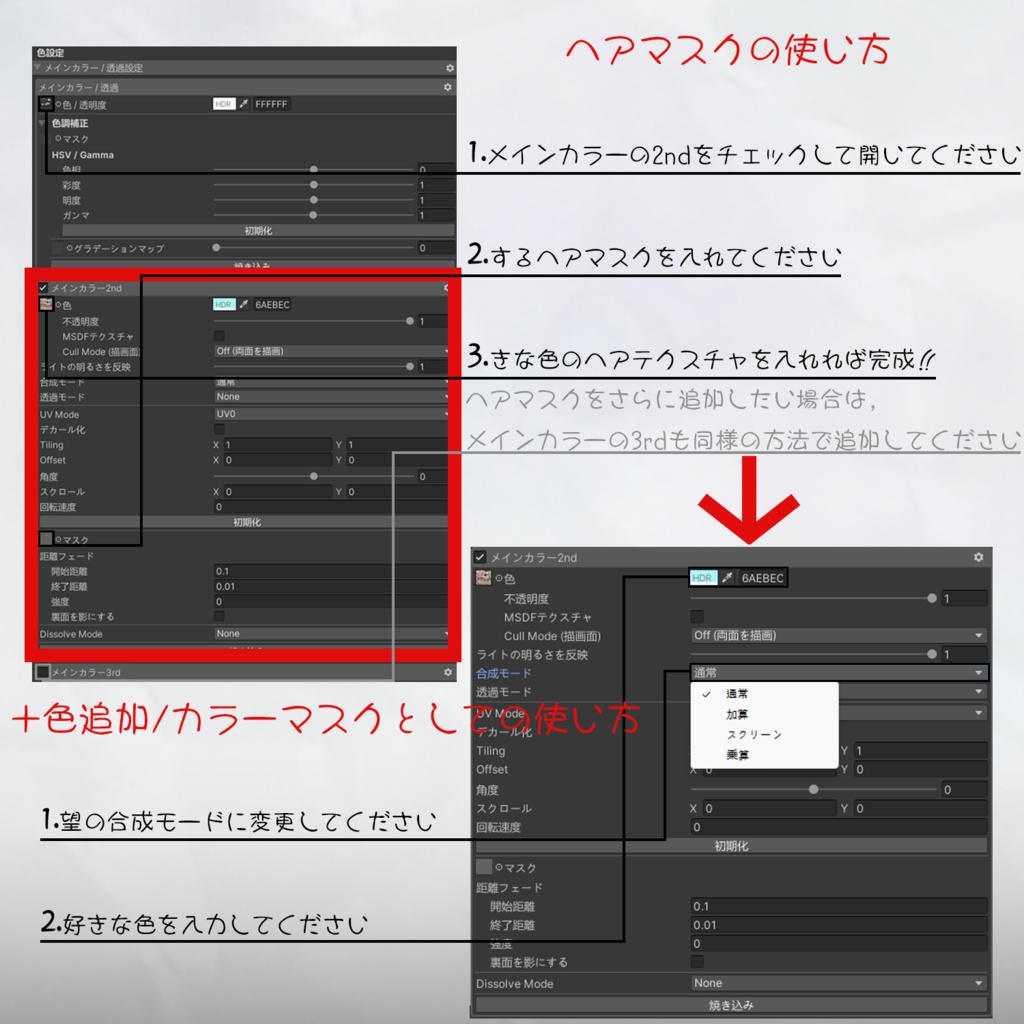Click Offset X field in the 色設定 inspector
The image size is (1024, 1024).
(x=278, y=460)
